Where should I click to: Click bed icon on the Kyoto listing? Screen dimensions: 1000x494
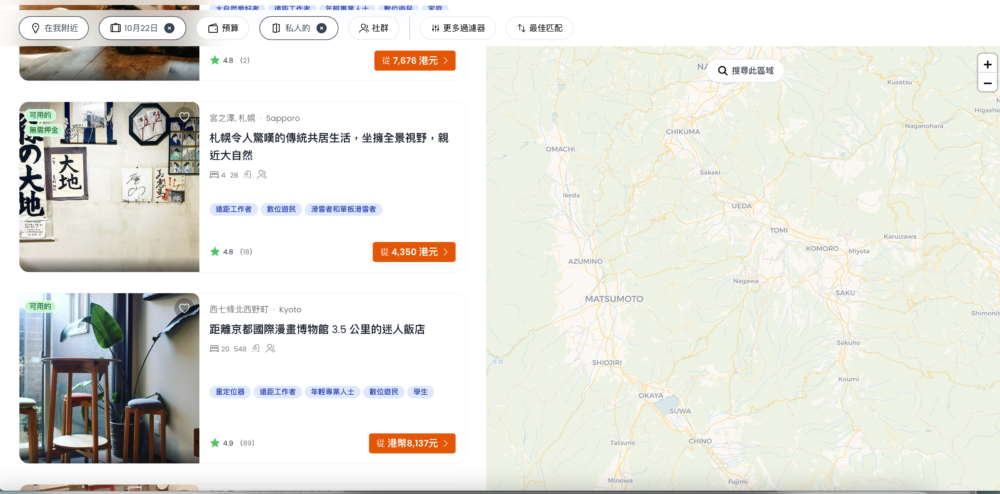(x=214, y=349)
